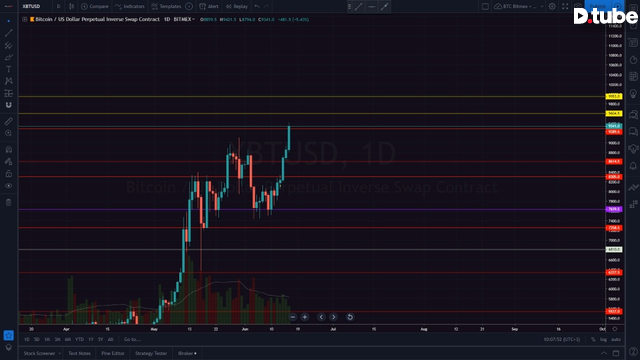This screenshot has width=640, height=360.
Task: Open the candle chart style selector
Action: pyautogui.click(x=71, y=6)
